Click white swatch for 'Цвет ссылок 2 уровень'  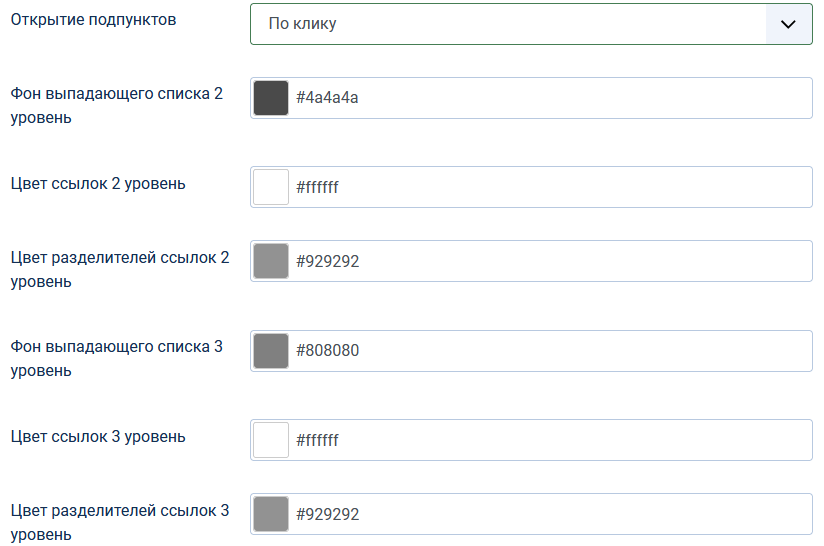coord(271,187)
